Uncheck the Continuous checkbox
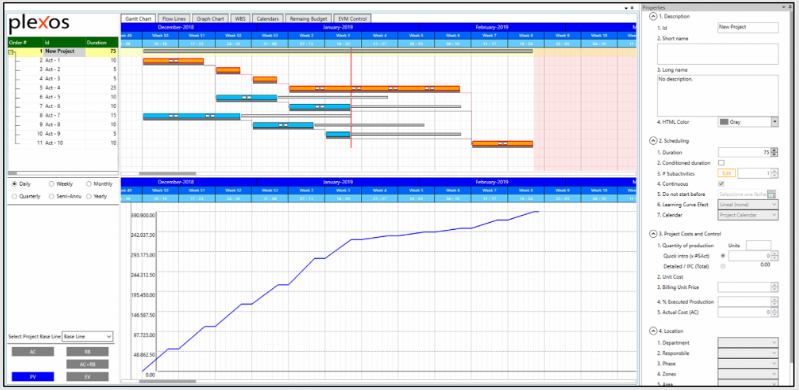The image size is (799, 390). [x=721, y=184]
